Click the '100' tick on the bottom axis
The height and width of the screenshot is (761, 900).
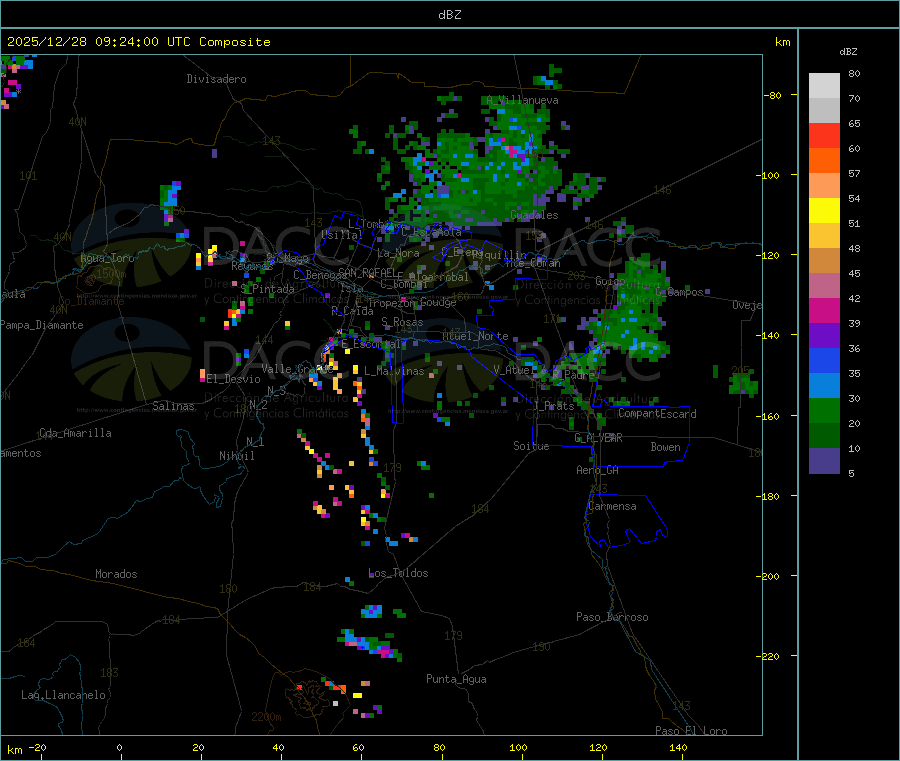coord(518,748)
